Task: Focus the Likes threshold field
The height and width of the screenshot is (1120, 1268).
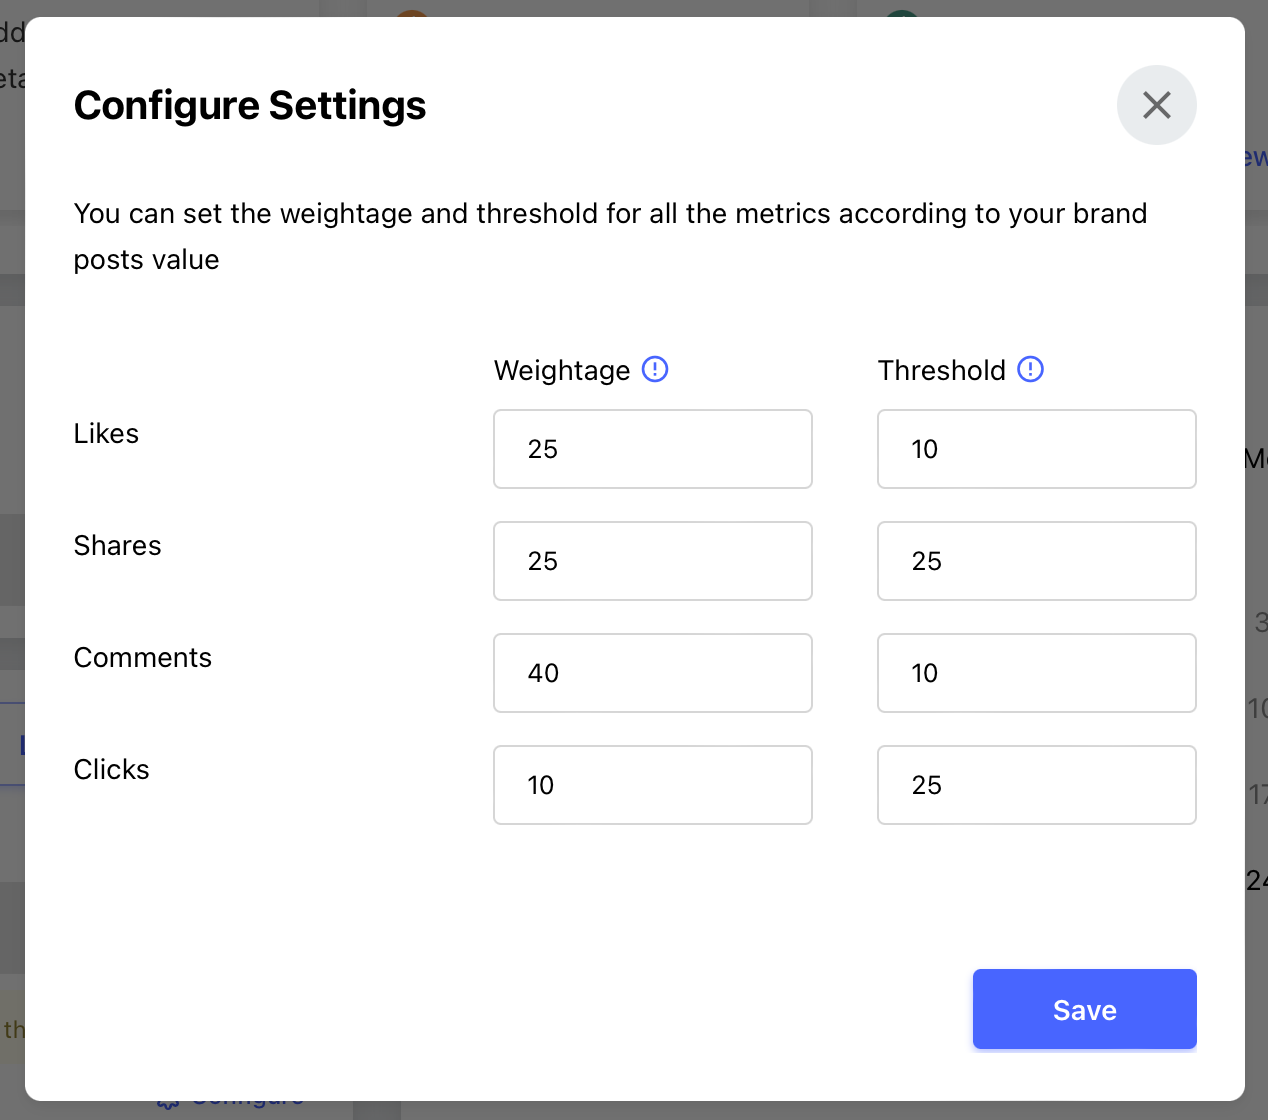Action: (1037, 449)
